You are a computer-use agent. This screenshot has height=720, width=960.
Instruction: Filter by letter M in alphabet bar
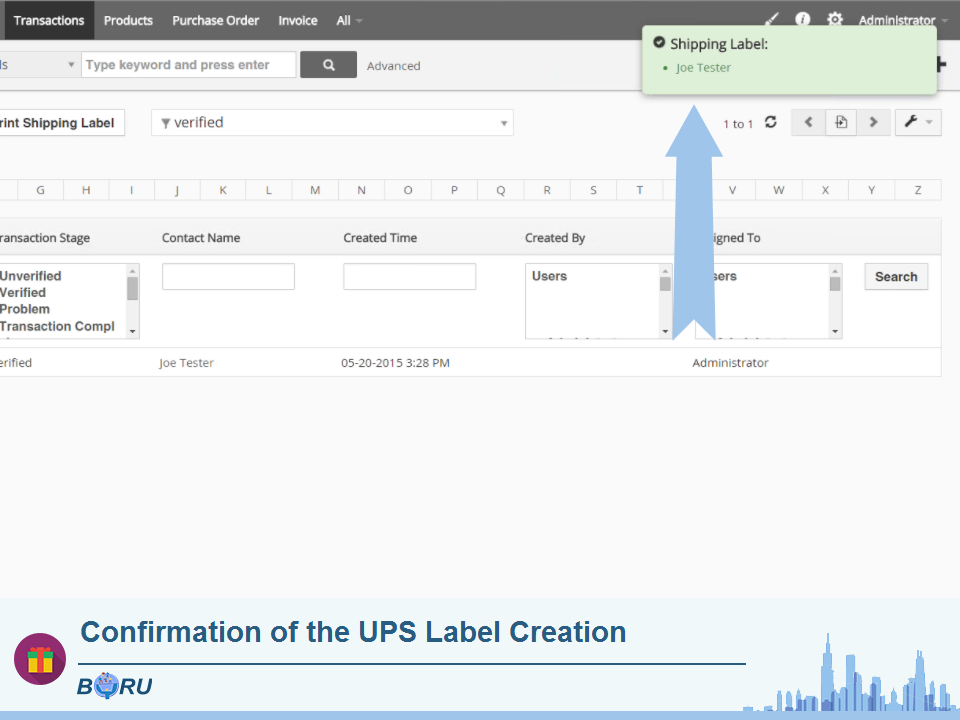(315, 190)
